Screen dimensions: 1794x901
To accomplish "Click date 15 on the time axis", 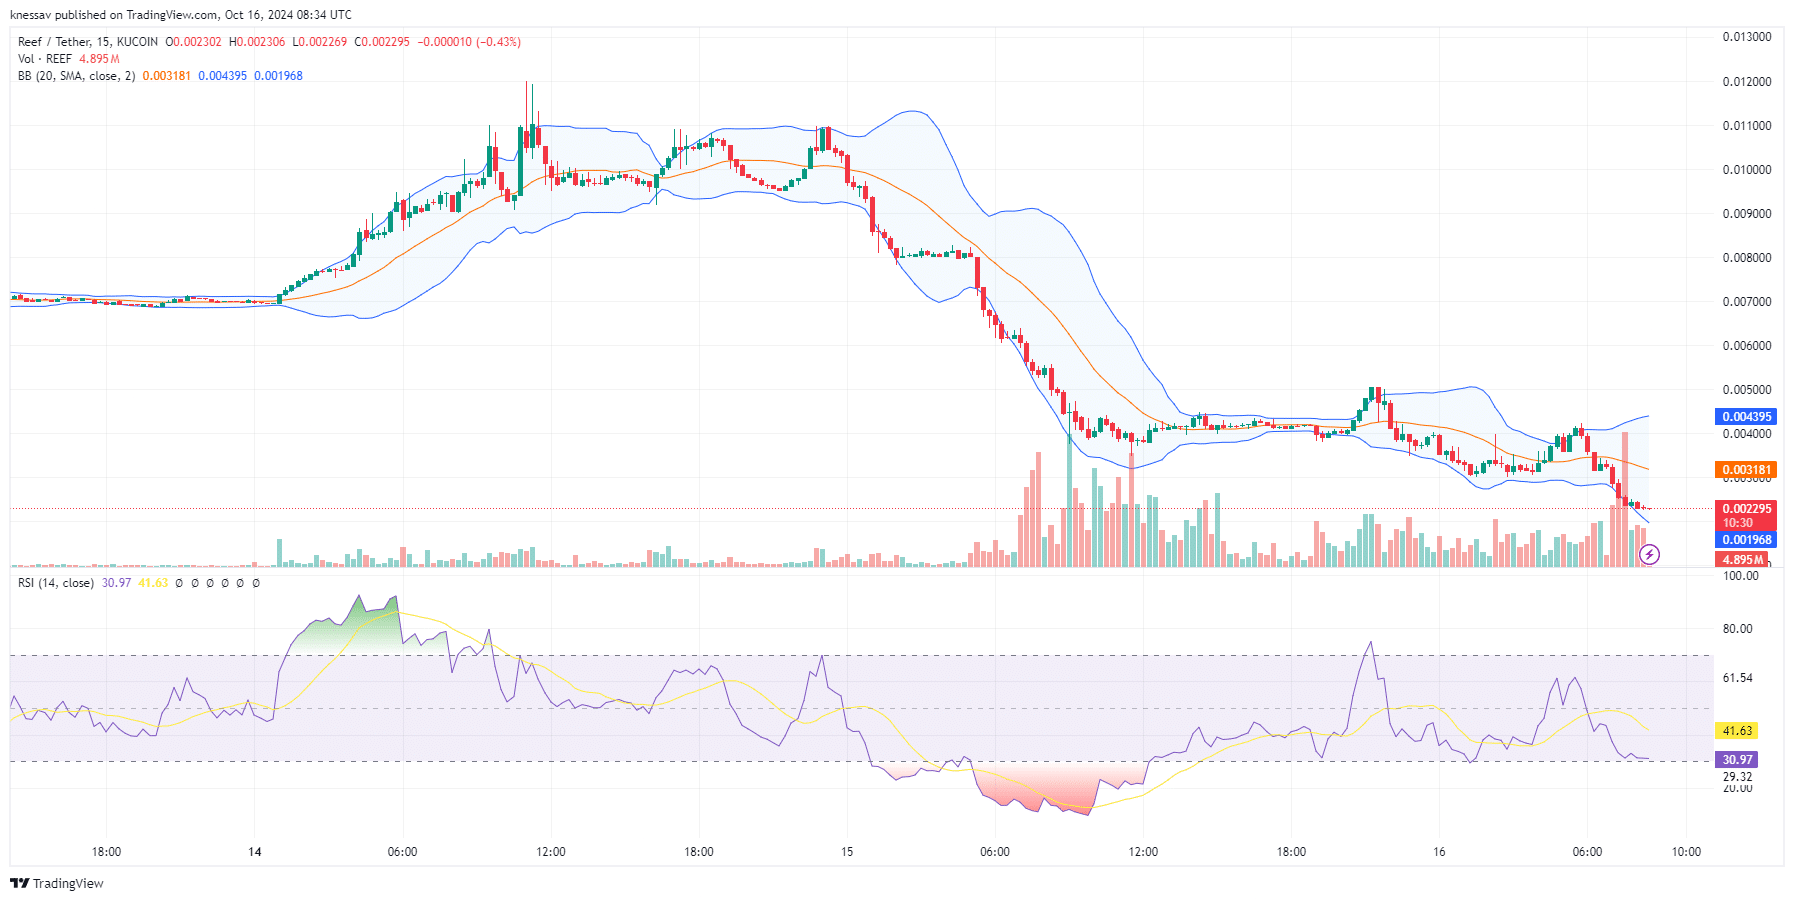I will click(x=847, y=852).
